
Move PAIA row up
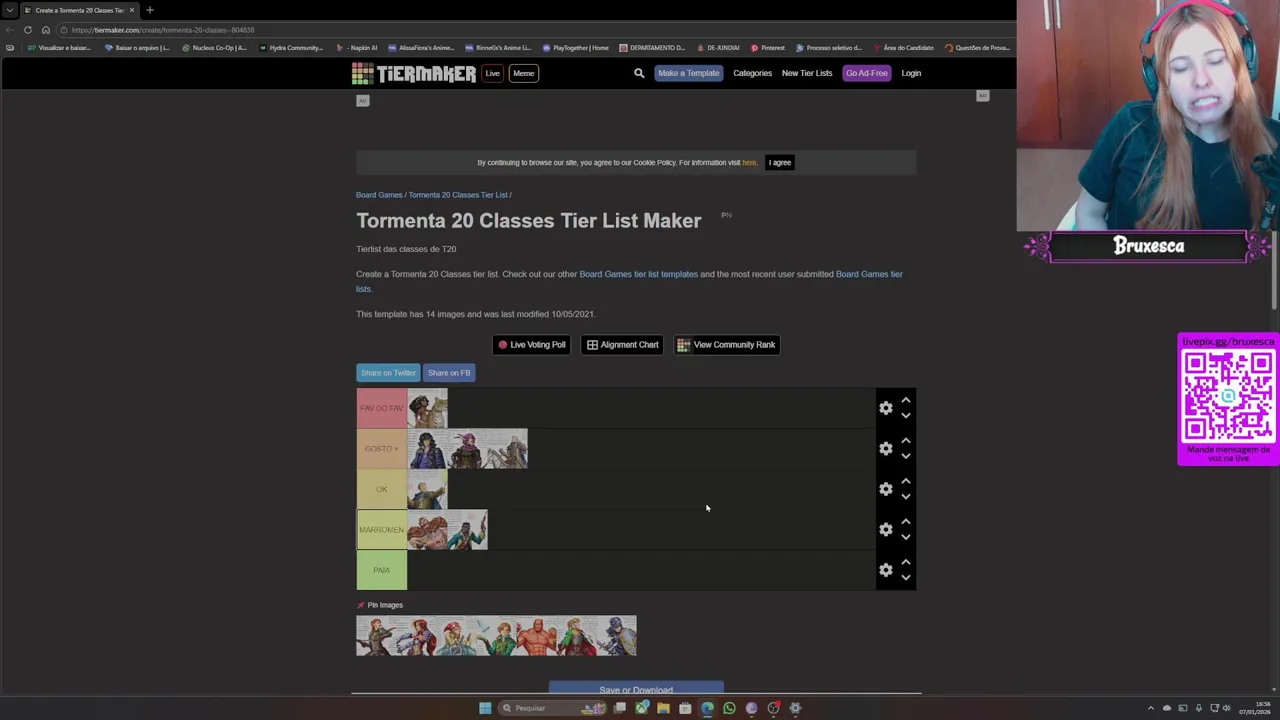[x=905, y=562]
